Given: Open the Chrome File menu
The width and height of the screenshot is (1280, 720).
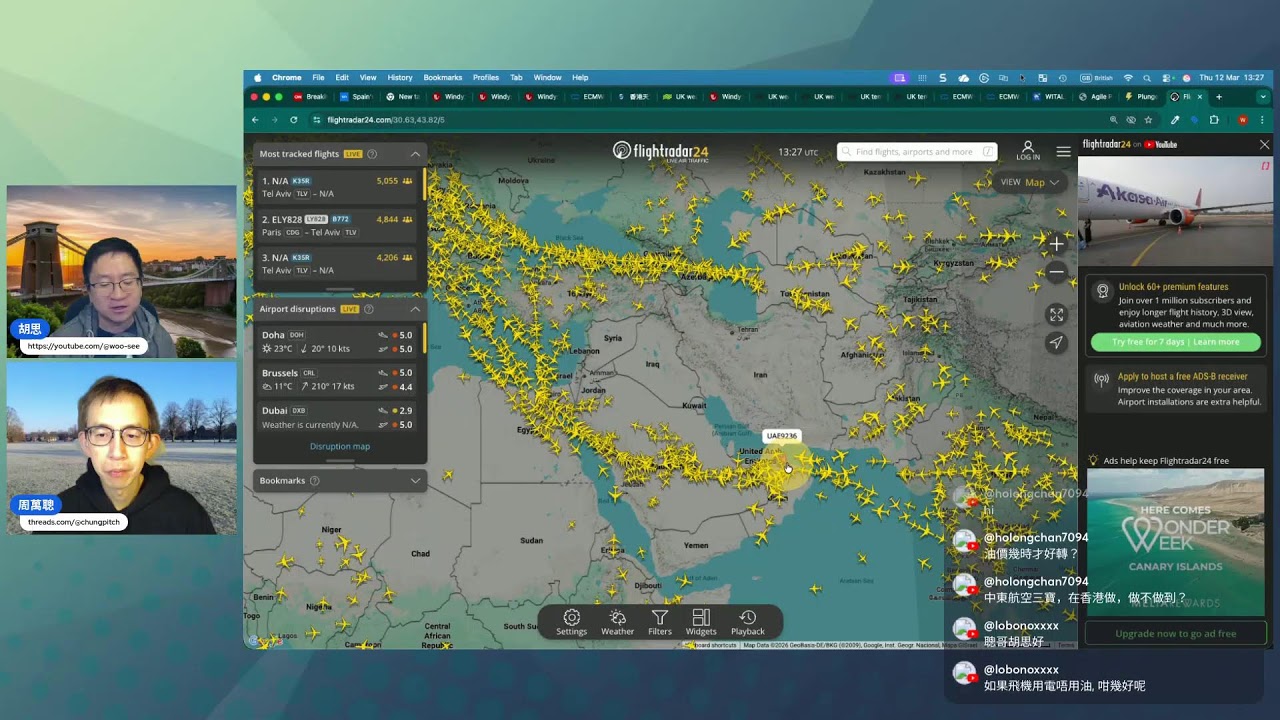Looking at the screenshot, I should click(318, 77).
